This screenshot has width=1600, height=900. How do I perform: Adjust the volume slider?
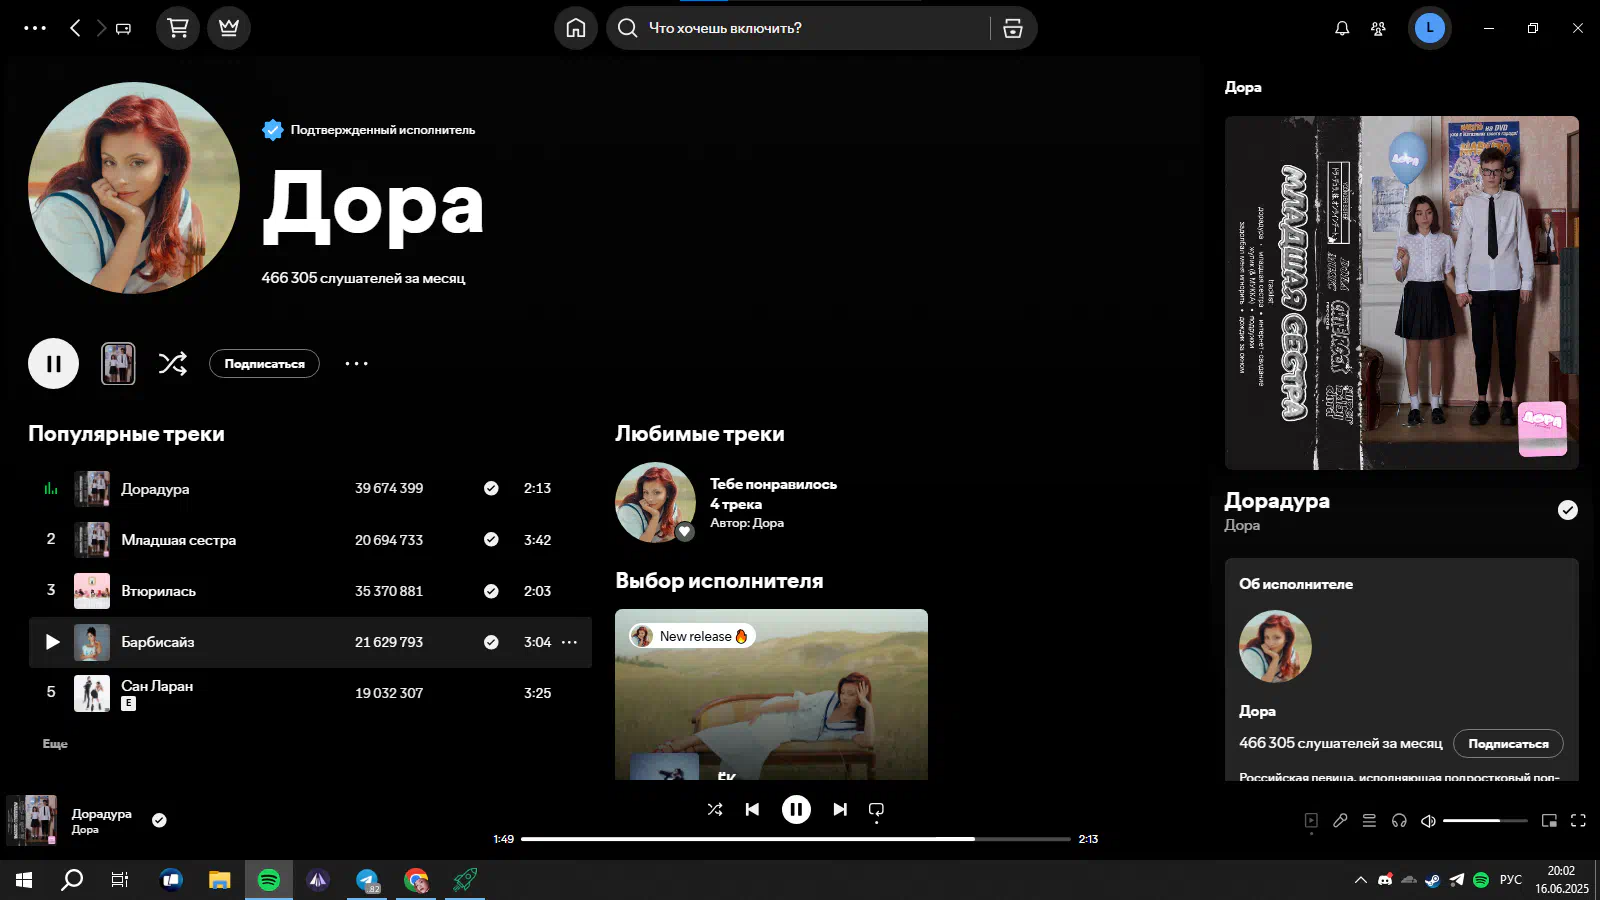coord(1485,820)
